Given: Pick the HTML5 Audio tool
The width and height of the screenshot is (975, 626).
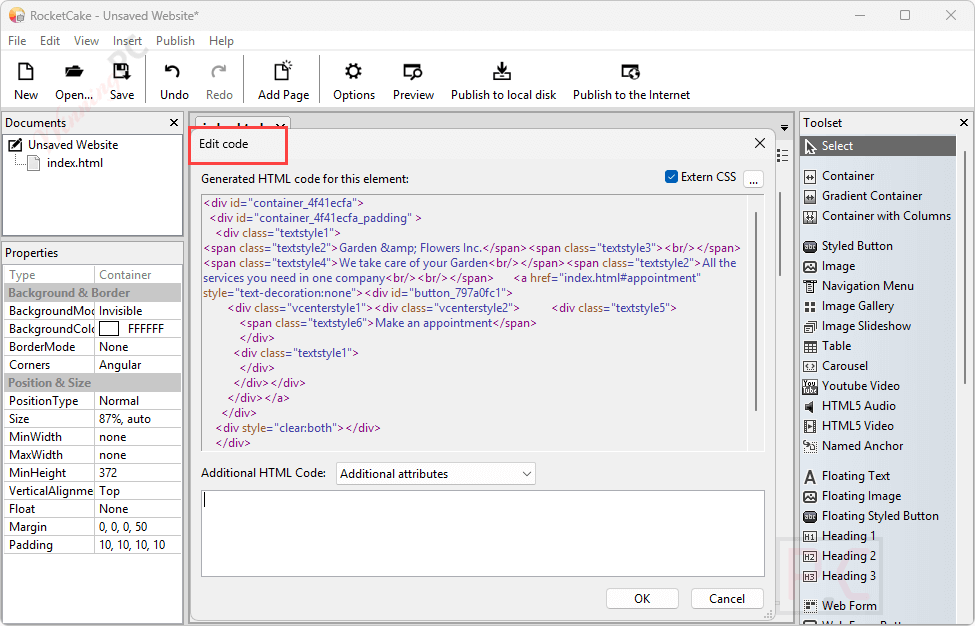Looking at the screenshot, I should point(849,406).
